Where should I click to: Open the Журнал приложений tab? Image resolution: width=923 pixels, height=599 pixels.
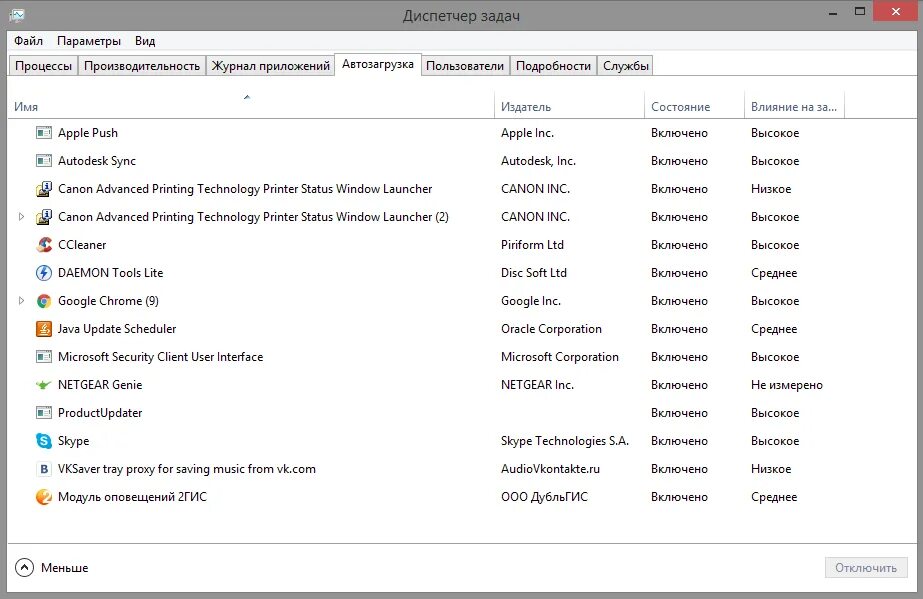coord(271,66)
